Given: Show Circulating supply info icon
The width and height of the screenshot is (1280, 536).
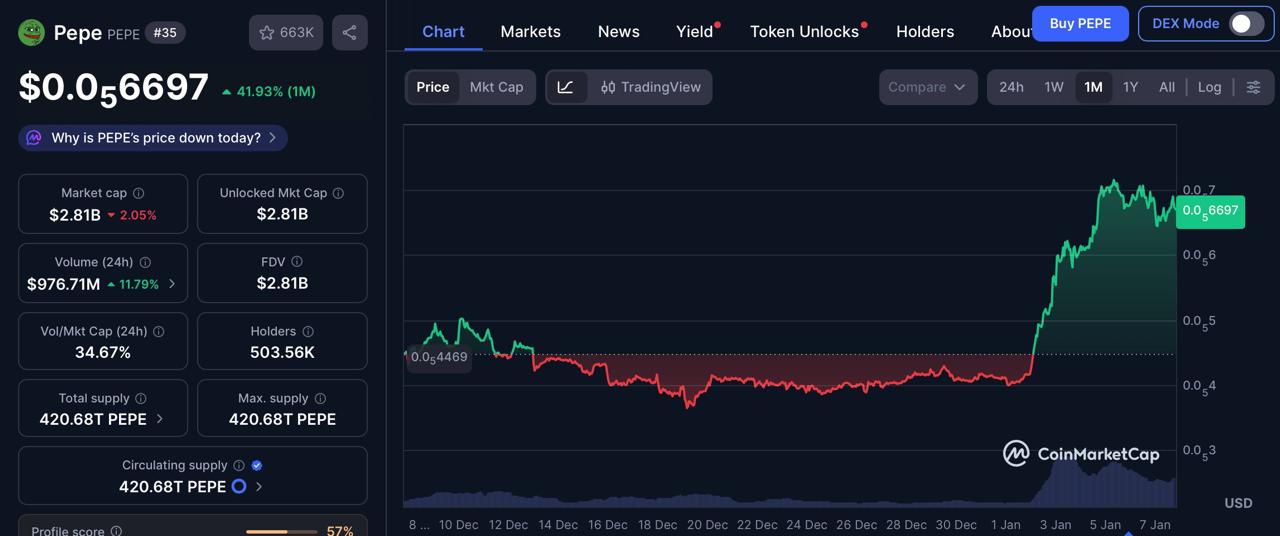Looking at the screenshot, I should pyautogui.click(x=239, y=465).
